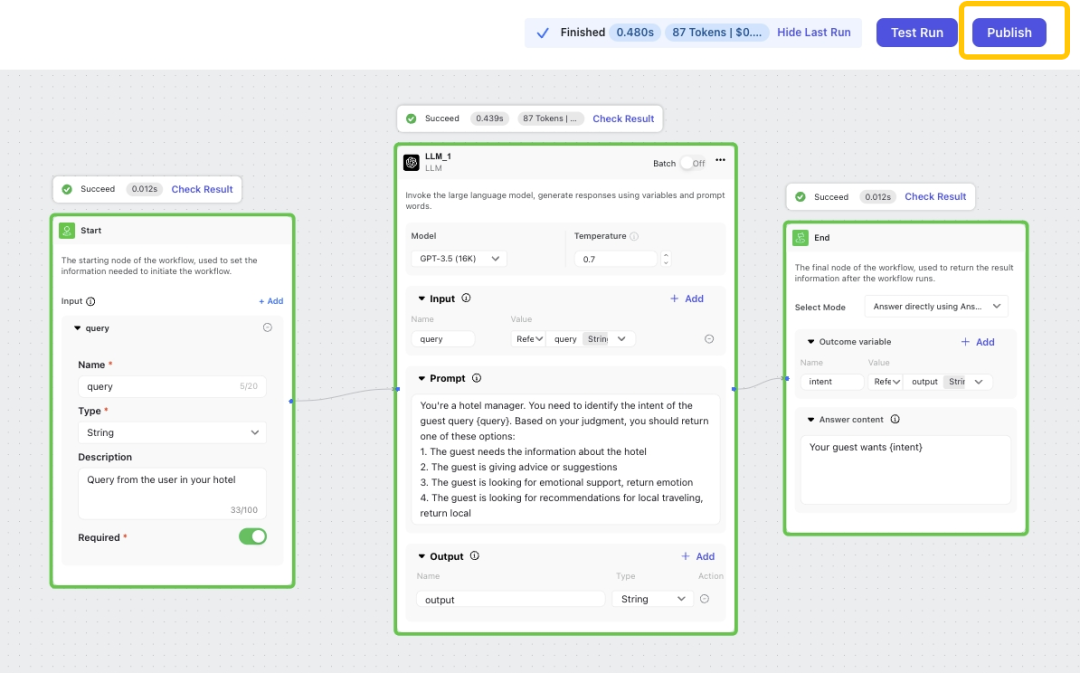Screen dimensions: 1080x673
Task: Click Hide Last Run link
Action: (814, 33)
